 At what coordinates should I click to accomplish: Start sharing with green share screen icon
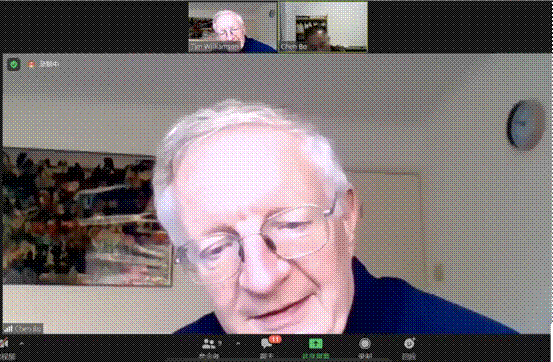(x=316, y=343)
